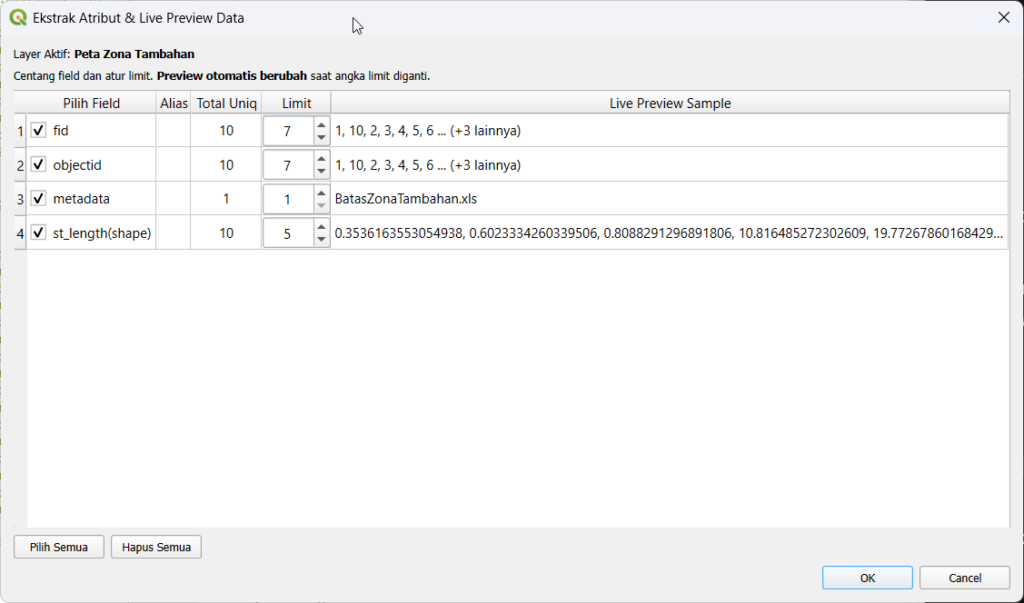Increase st_length(shape) limit with up arrow
1024x603 pixels.
tap(321, 226)
